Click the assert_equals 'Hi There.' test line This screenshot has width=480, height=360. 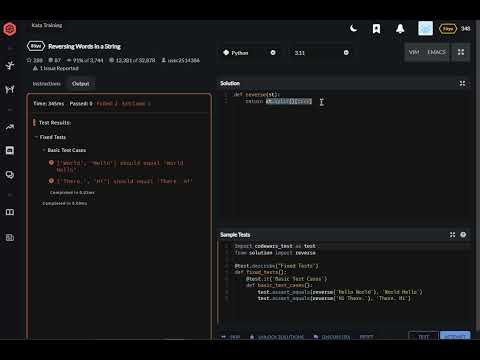click(x=334, y=298)
